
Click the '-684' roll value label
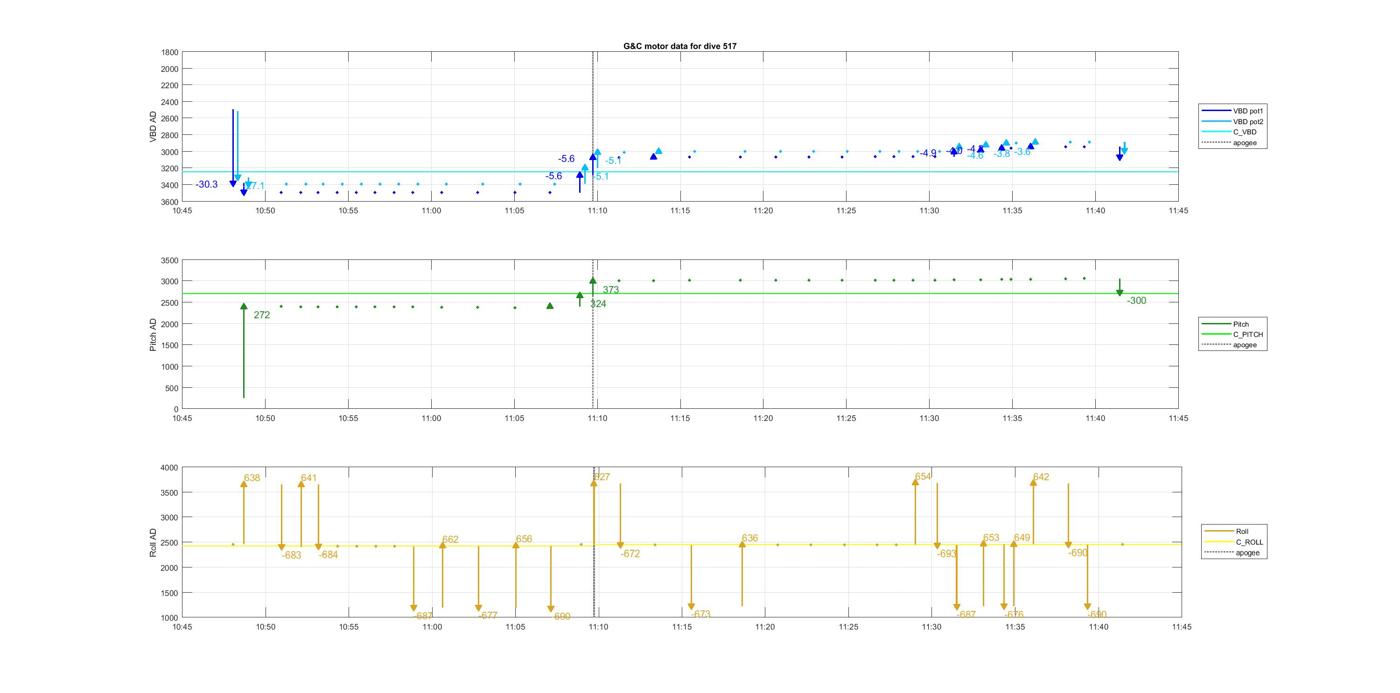point(329,555)
